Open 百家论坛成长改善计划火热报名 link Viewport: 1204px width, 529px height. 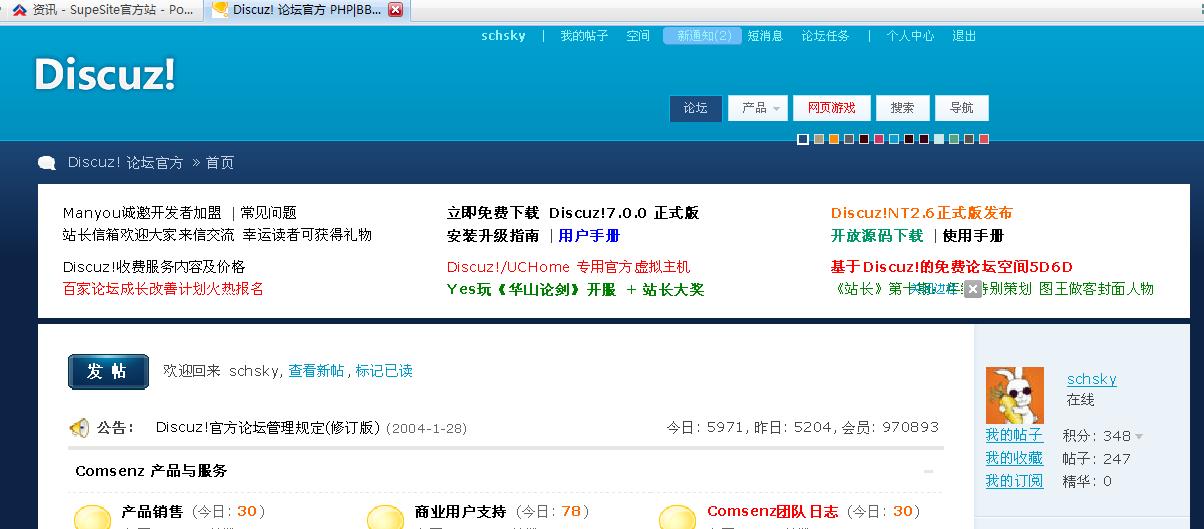[x=163, y=289]
